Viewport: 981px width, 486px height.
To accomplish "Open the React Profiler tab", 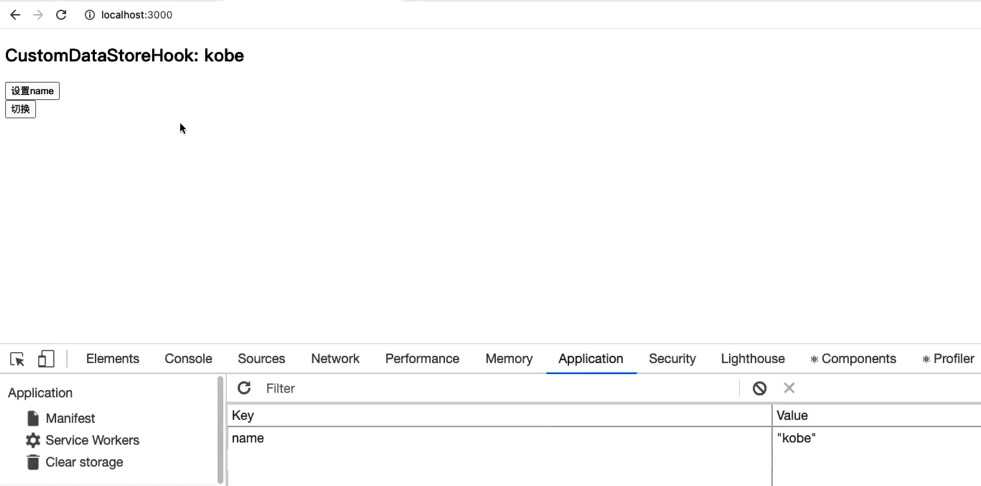I will tap(948, 359).
